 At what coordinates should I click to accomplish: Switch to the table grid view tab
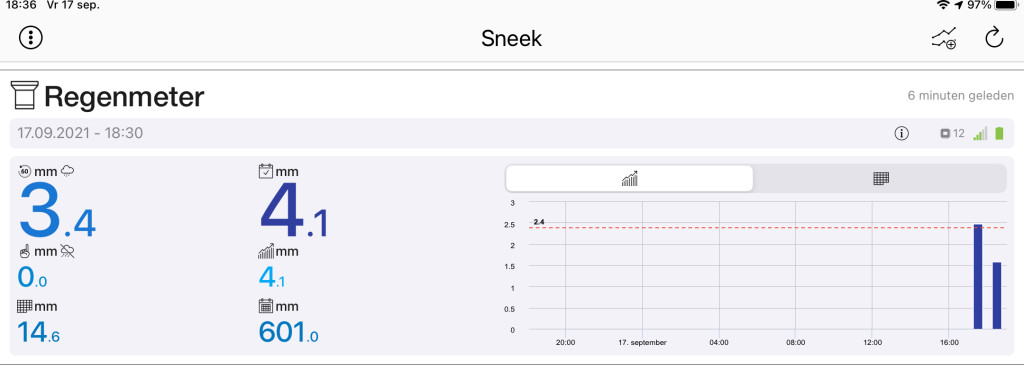tap(882, 179)
